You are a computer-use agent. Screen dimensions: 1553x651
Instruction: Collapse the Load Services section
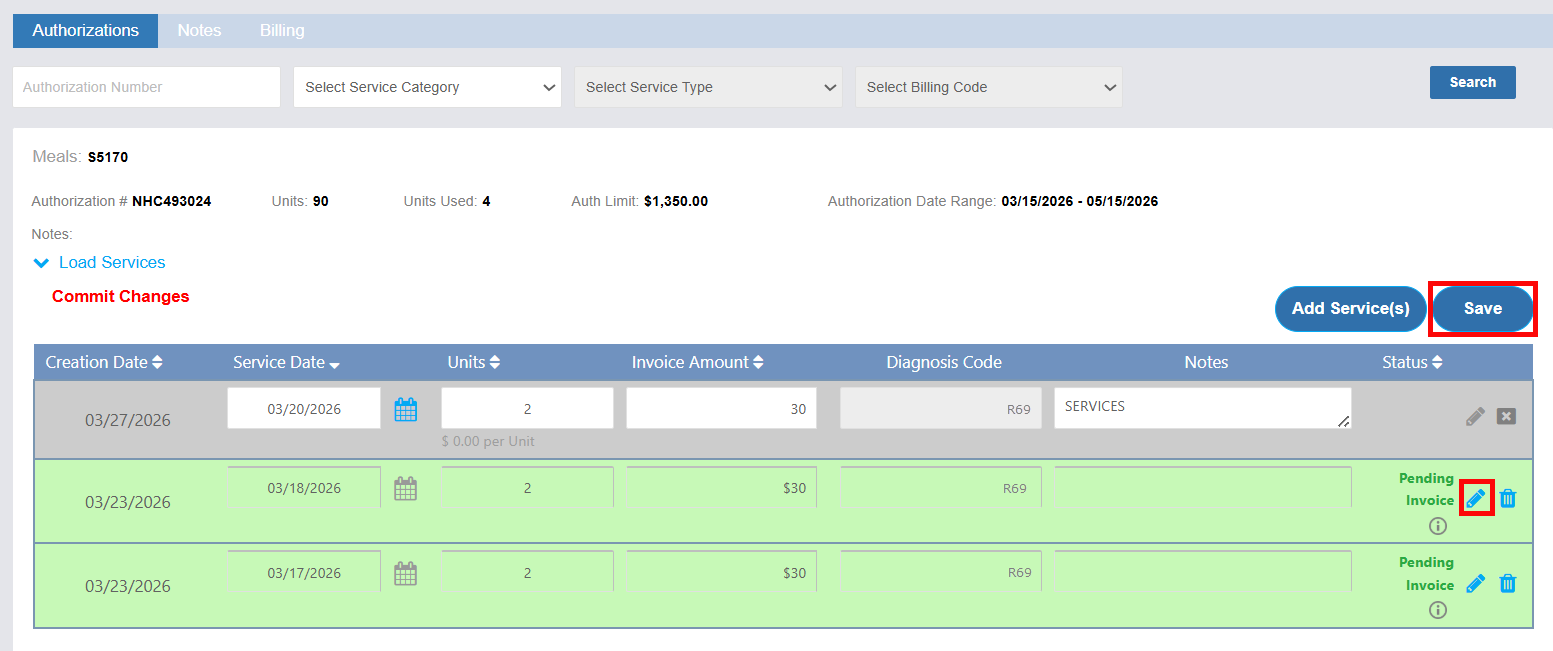pyautogui.click(x=99, y=263)
